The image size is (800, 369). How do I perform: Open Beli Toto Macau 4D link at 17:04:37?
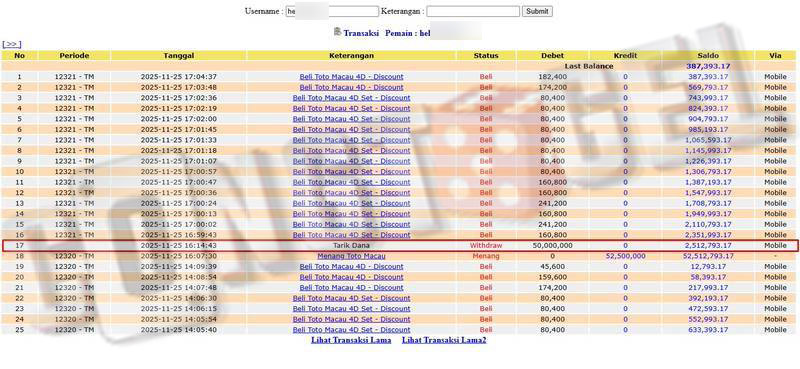[x=352, y=77]
